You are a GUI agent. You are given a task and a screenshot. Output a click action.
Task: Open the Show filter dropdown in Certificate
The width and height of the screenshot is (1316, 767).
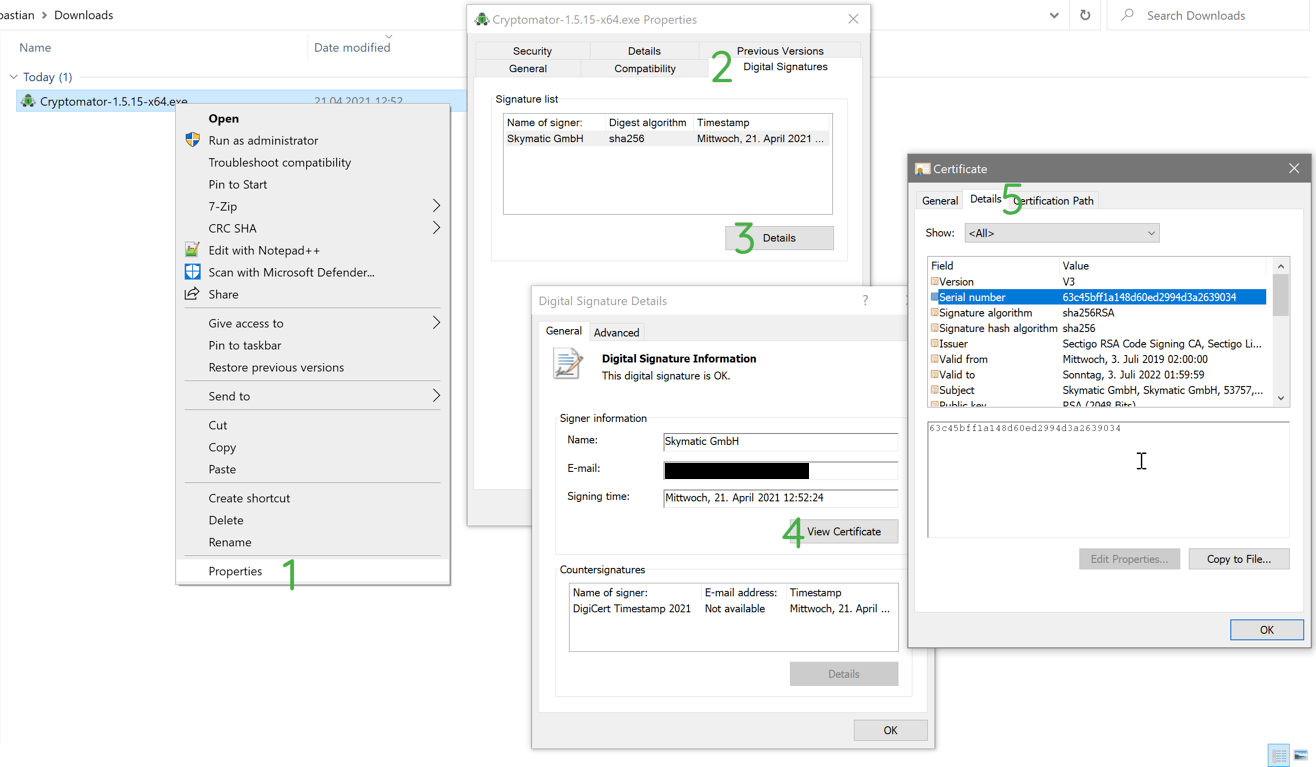coord(1151,233)
